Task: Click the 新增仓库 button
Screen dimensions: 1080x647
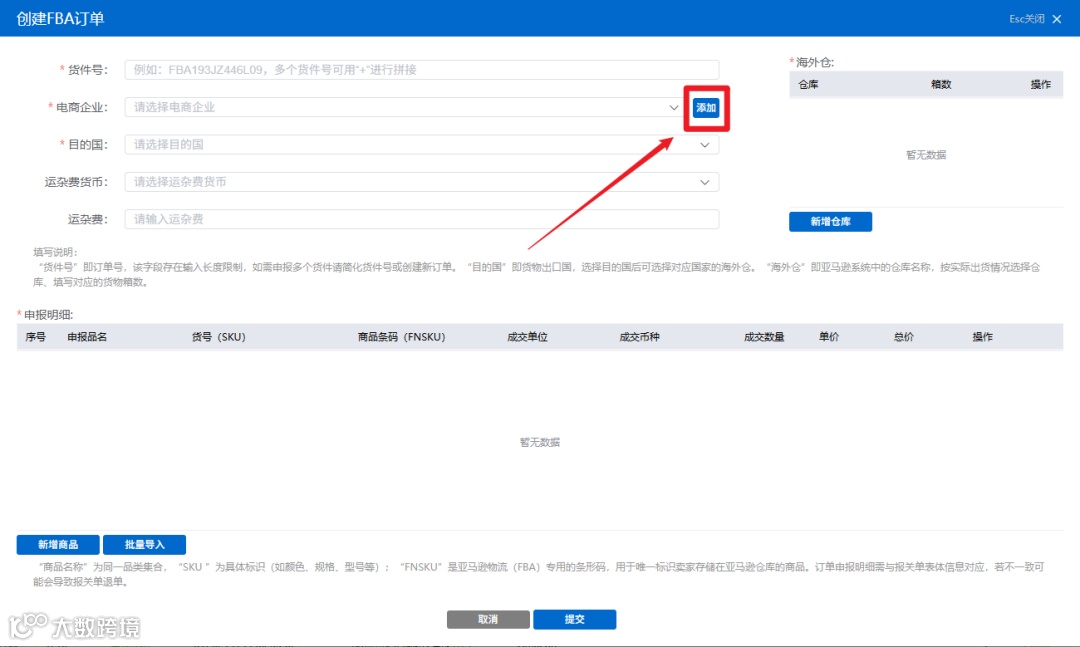Action: click(x=831, y=222)
